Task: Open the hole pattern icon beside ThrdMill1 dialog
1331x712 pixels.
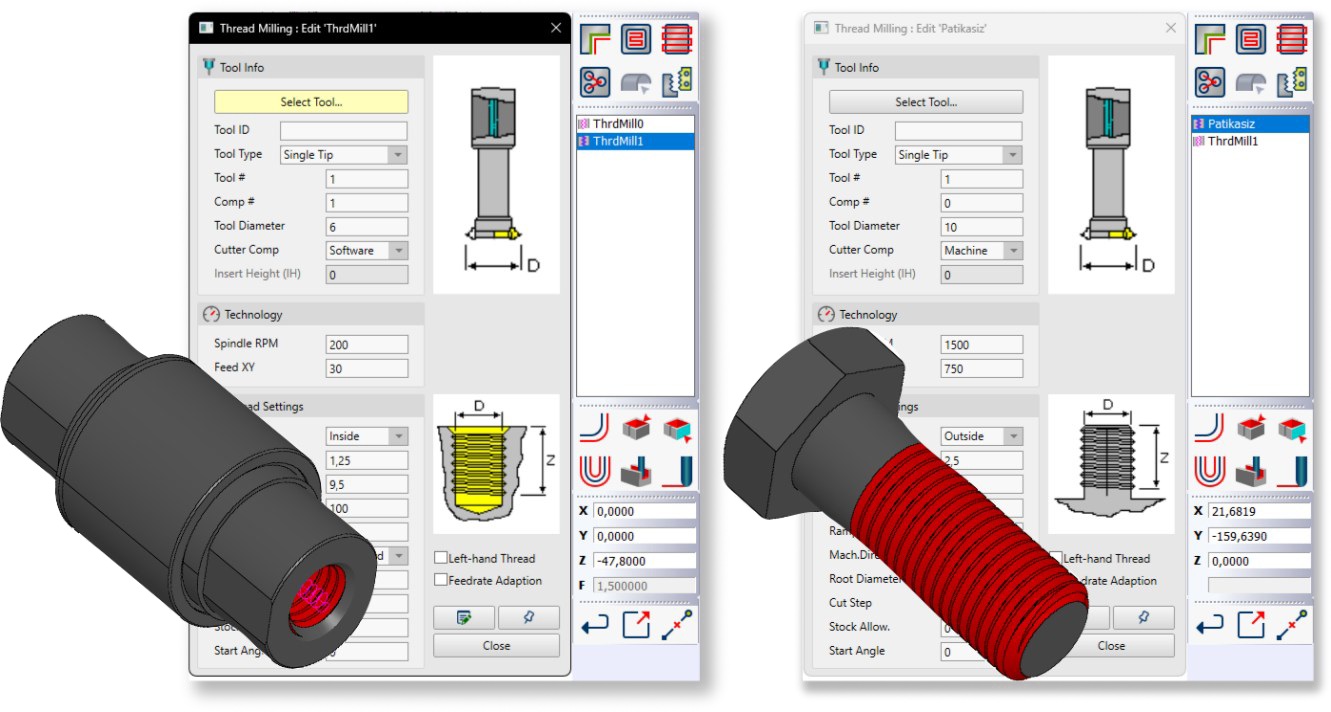Action: coord(595,82)
